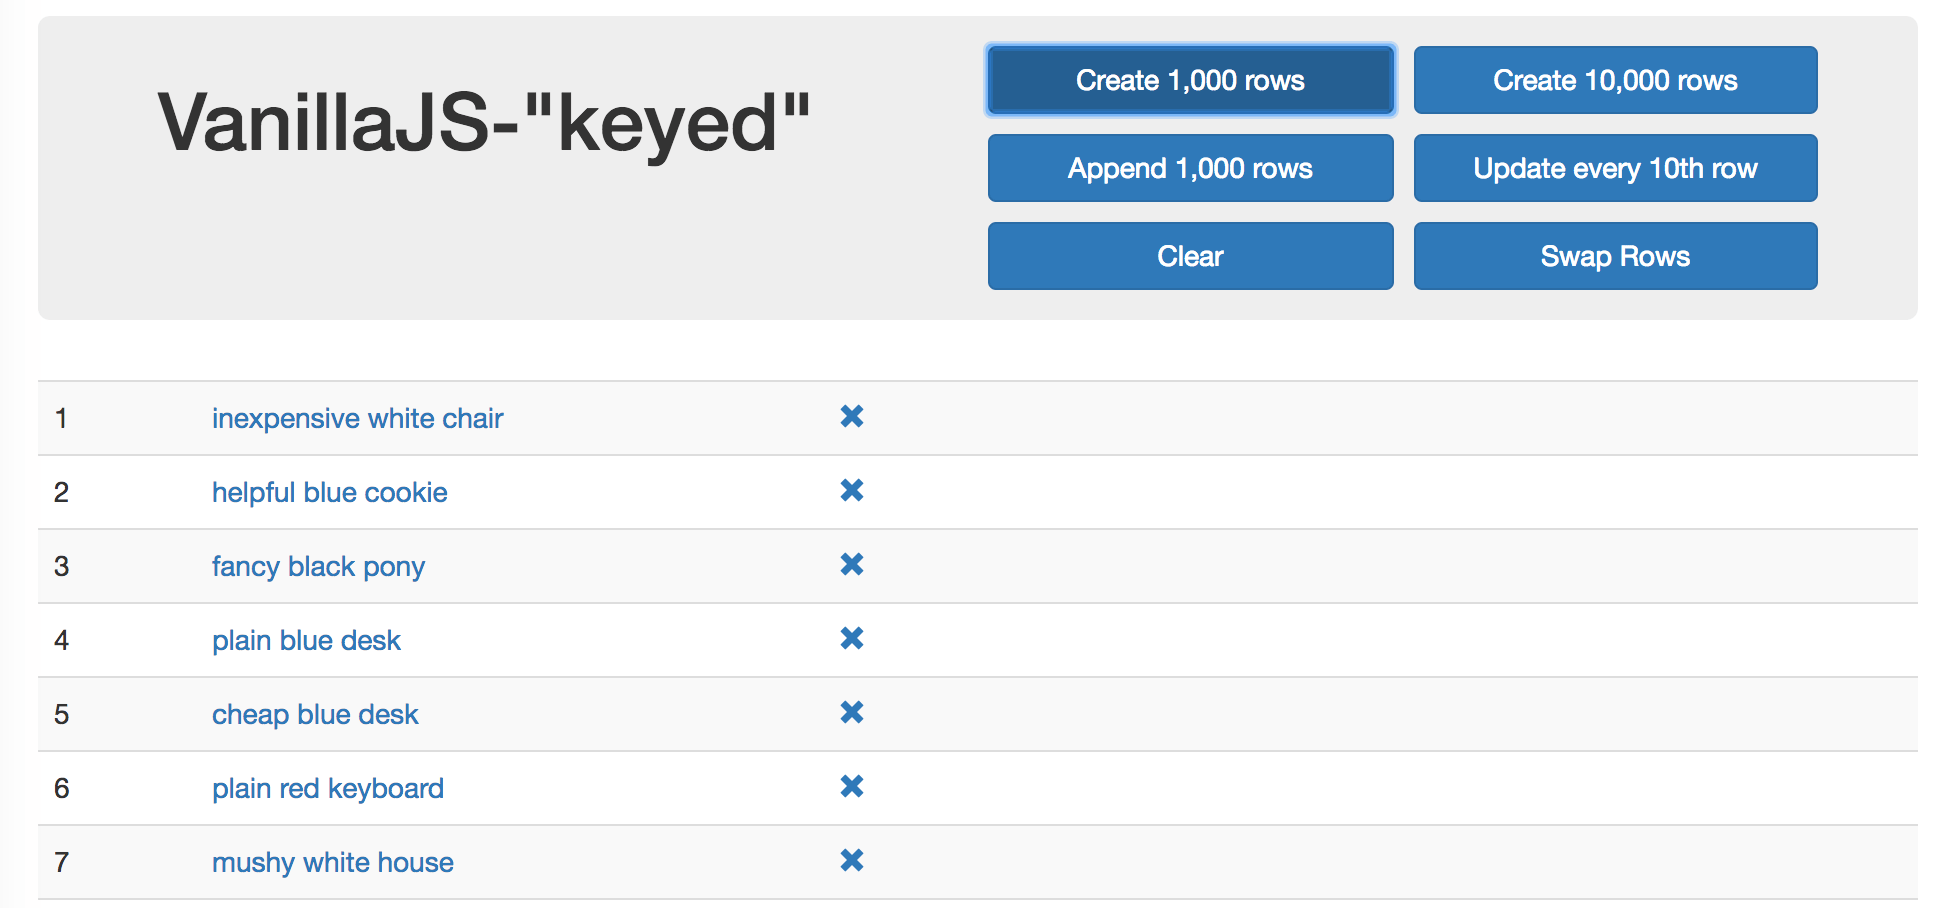Click the Swap Rows button
The width and height of the screenshot is (1936, 908).
[x=1614, y=256]
